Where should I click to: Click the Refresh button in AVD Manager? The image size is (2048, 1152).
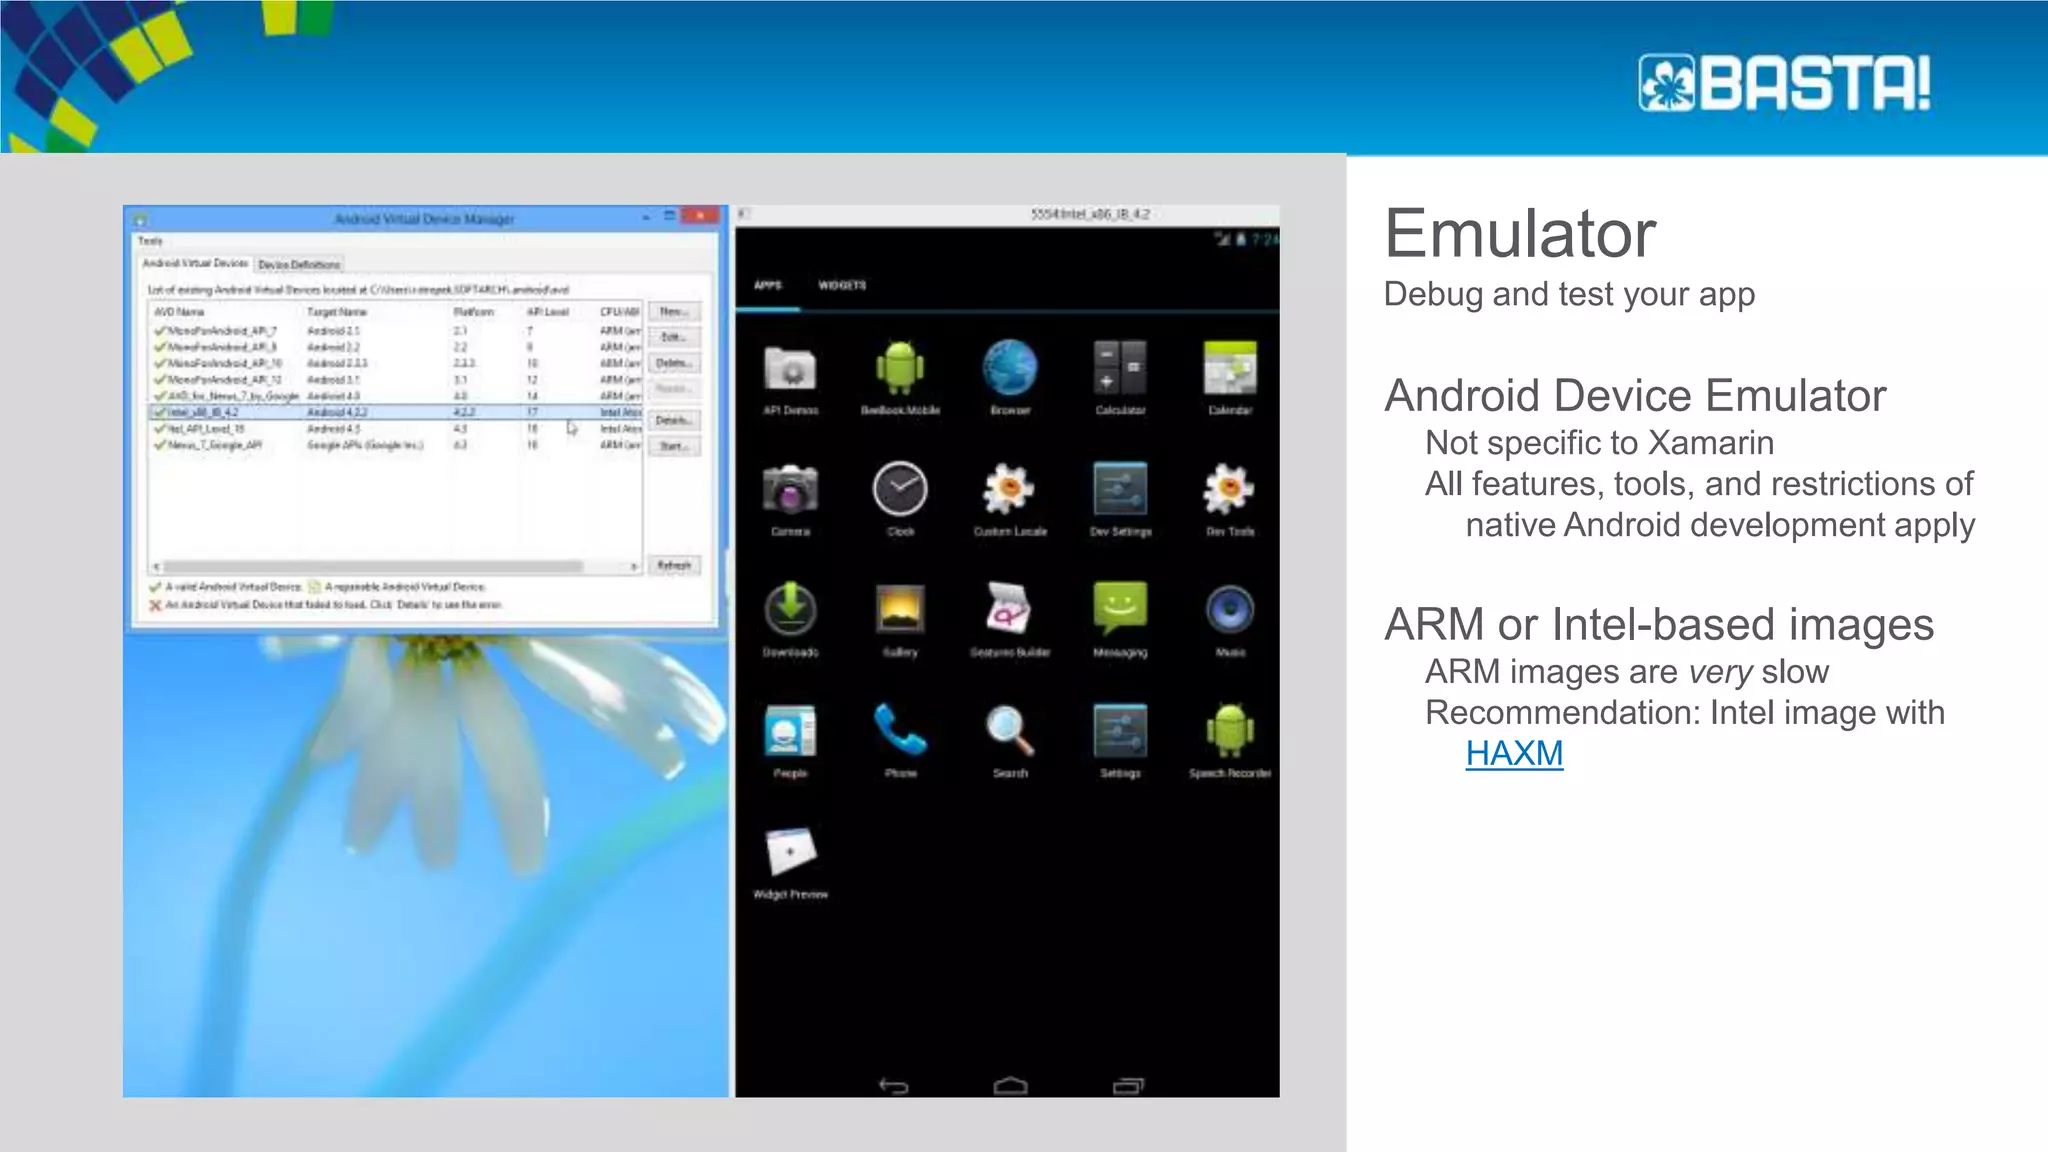coord(674,565)
